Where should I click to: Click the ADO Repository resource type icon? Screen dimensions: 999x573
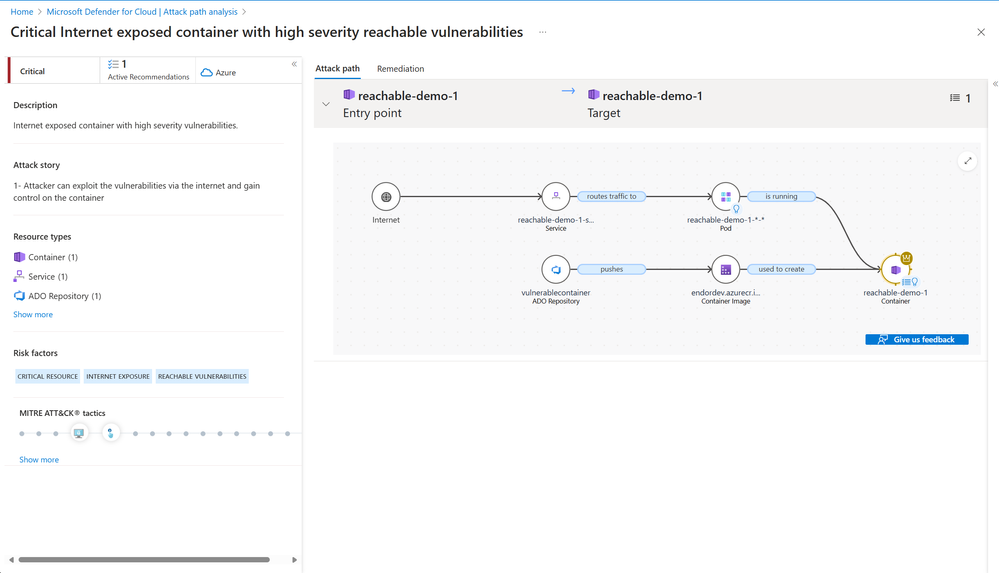pos(19,296)
